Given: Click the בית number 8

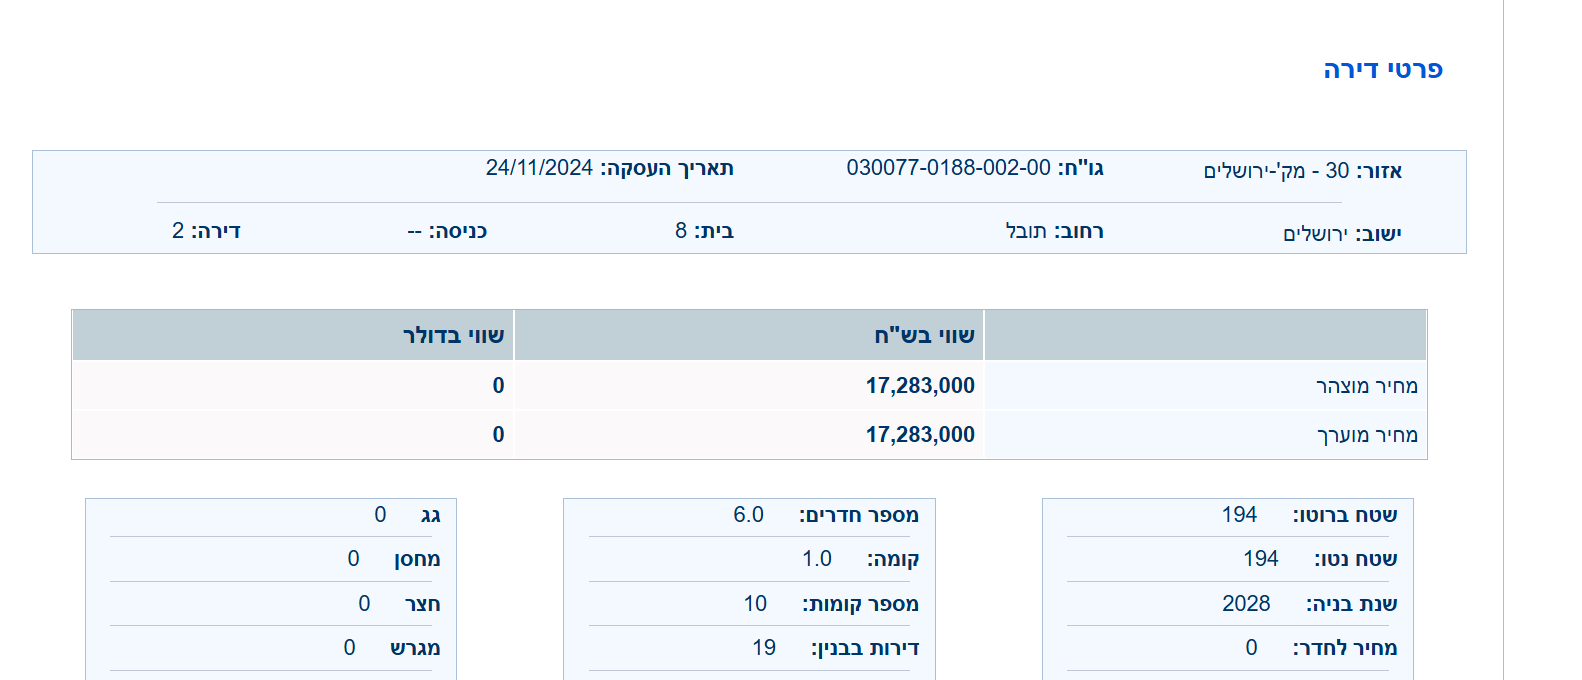Looking at the screenshot, I should [681, 231].
